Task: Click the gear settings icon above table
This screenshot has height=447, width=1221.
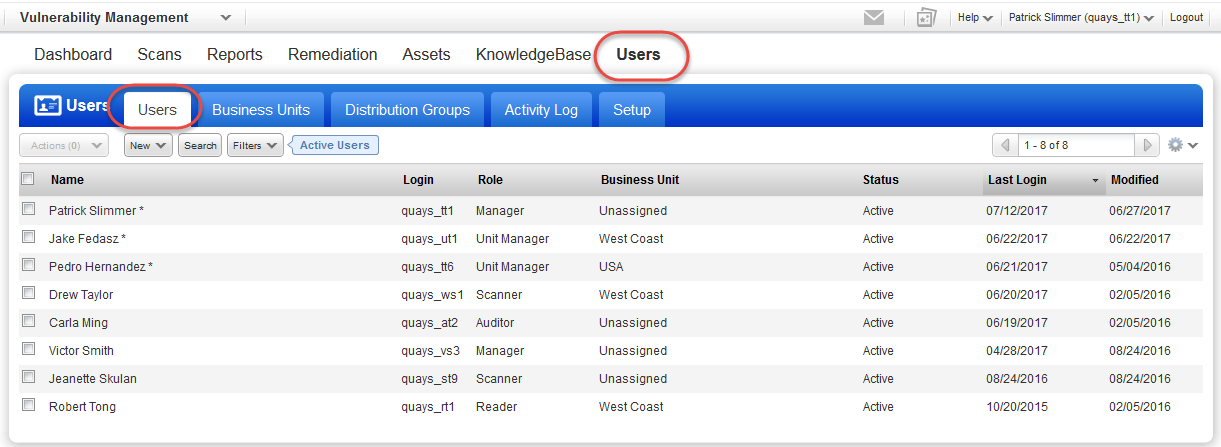Action: [x=1176, y=145]
